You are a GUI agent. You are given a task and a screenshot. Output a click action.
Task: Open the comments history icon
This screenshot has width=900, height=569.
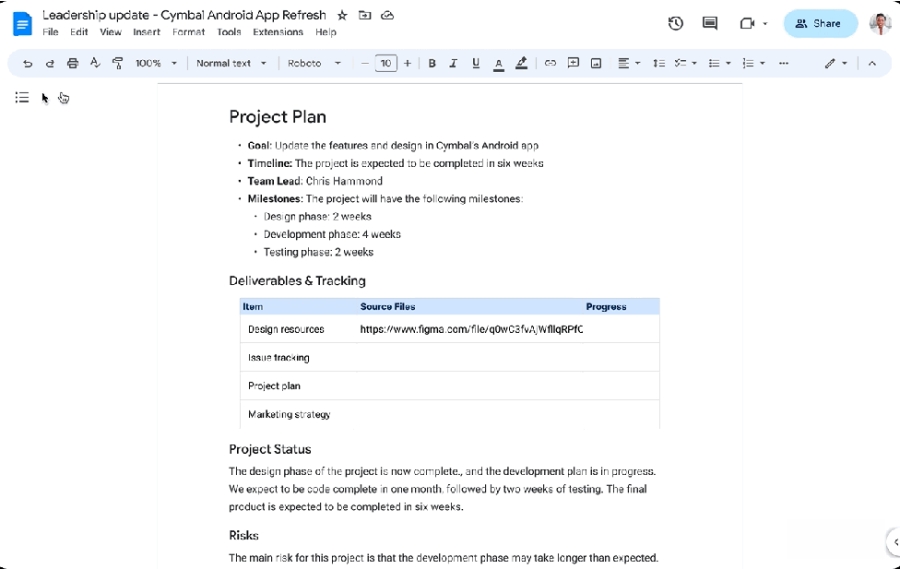tap(710, 24)
